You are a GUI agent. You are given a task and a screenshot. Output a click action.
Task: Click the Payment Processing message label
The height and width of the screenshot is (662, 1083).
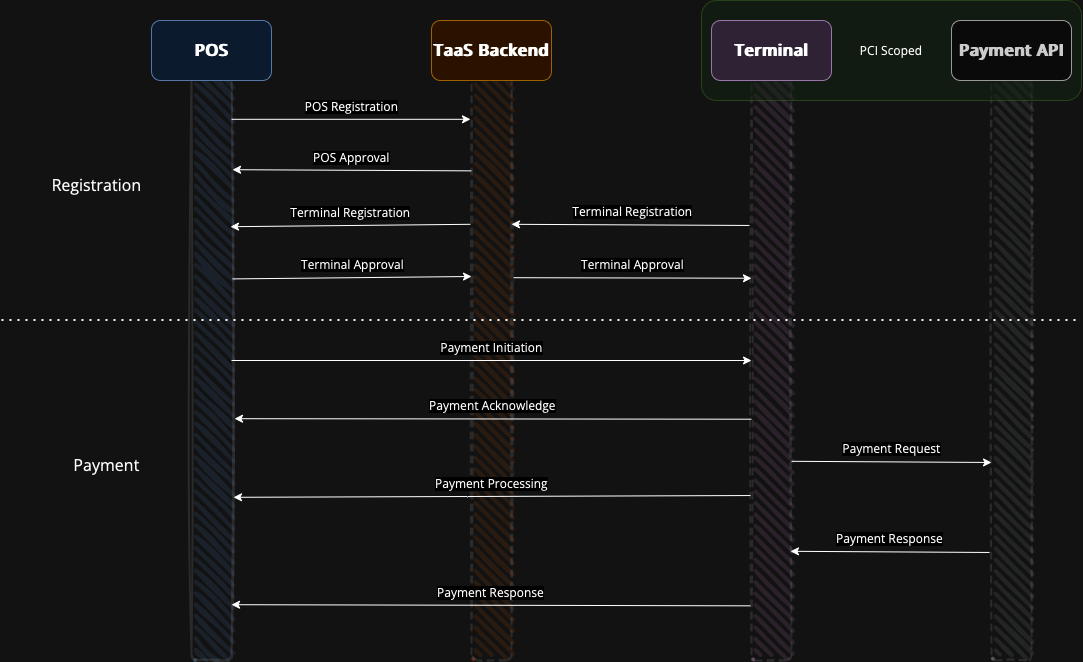tap(491, 484)
